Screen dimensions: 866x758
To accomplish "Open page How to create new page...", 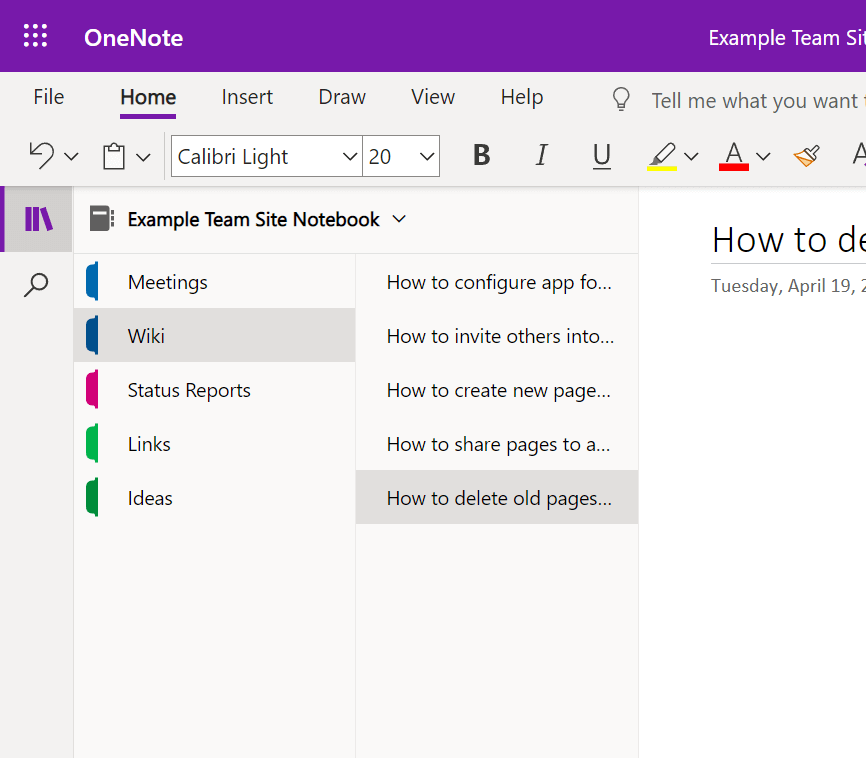I will pyautogui.click(x=497, y=390).
